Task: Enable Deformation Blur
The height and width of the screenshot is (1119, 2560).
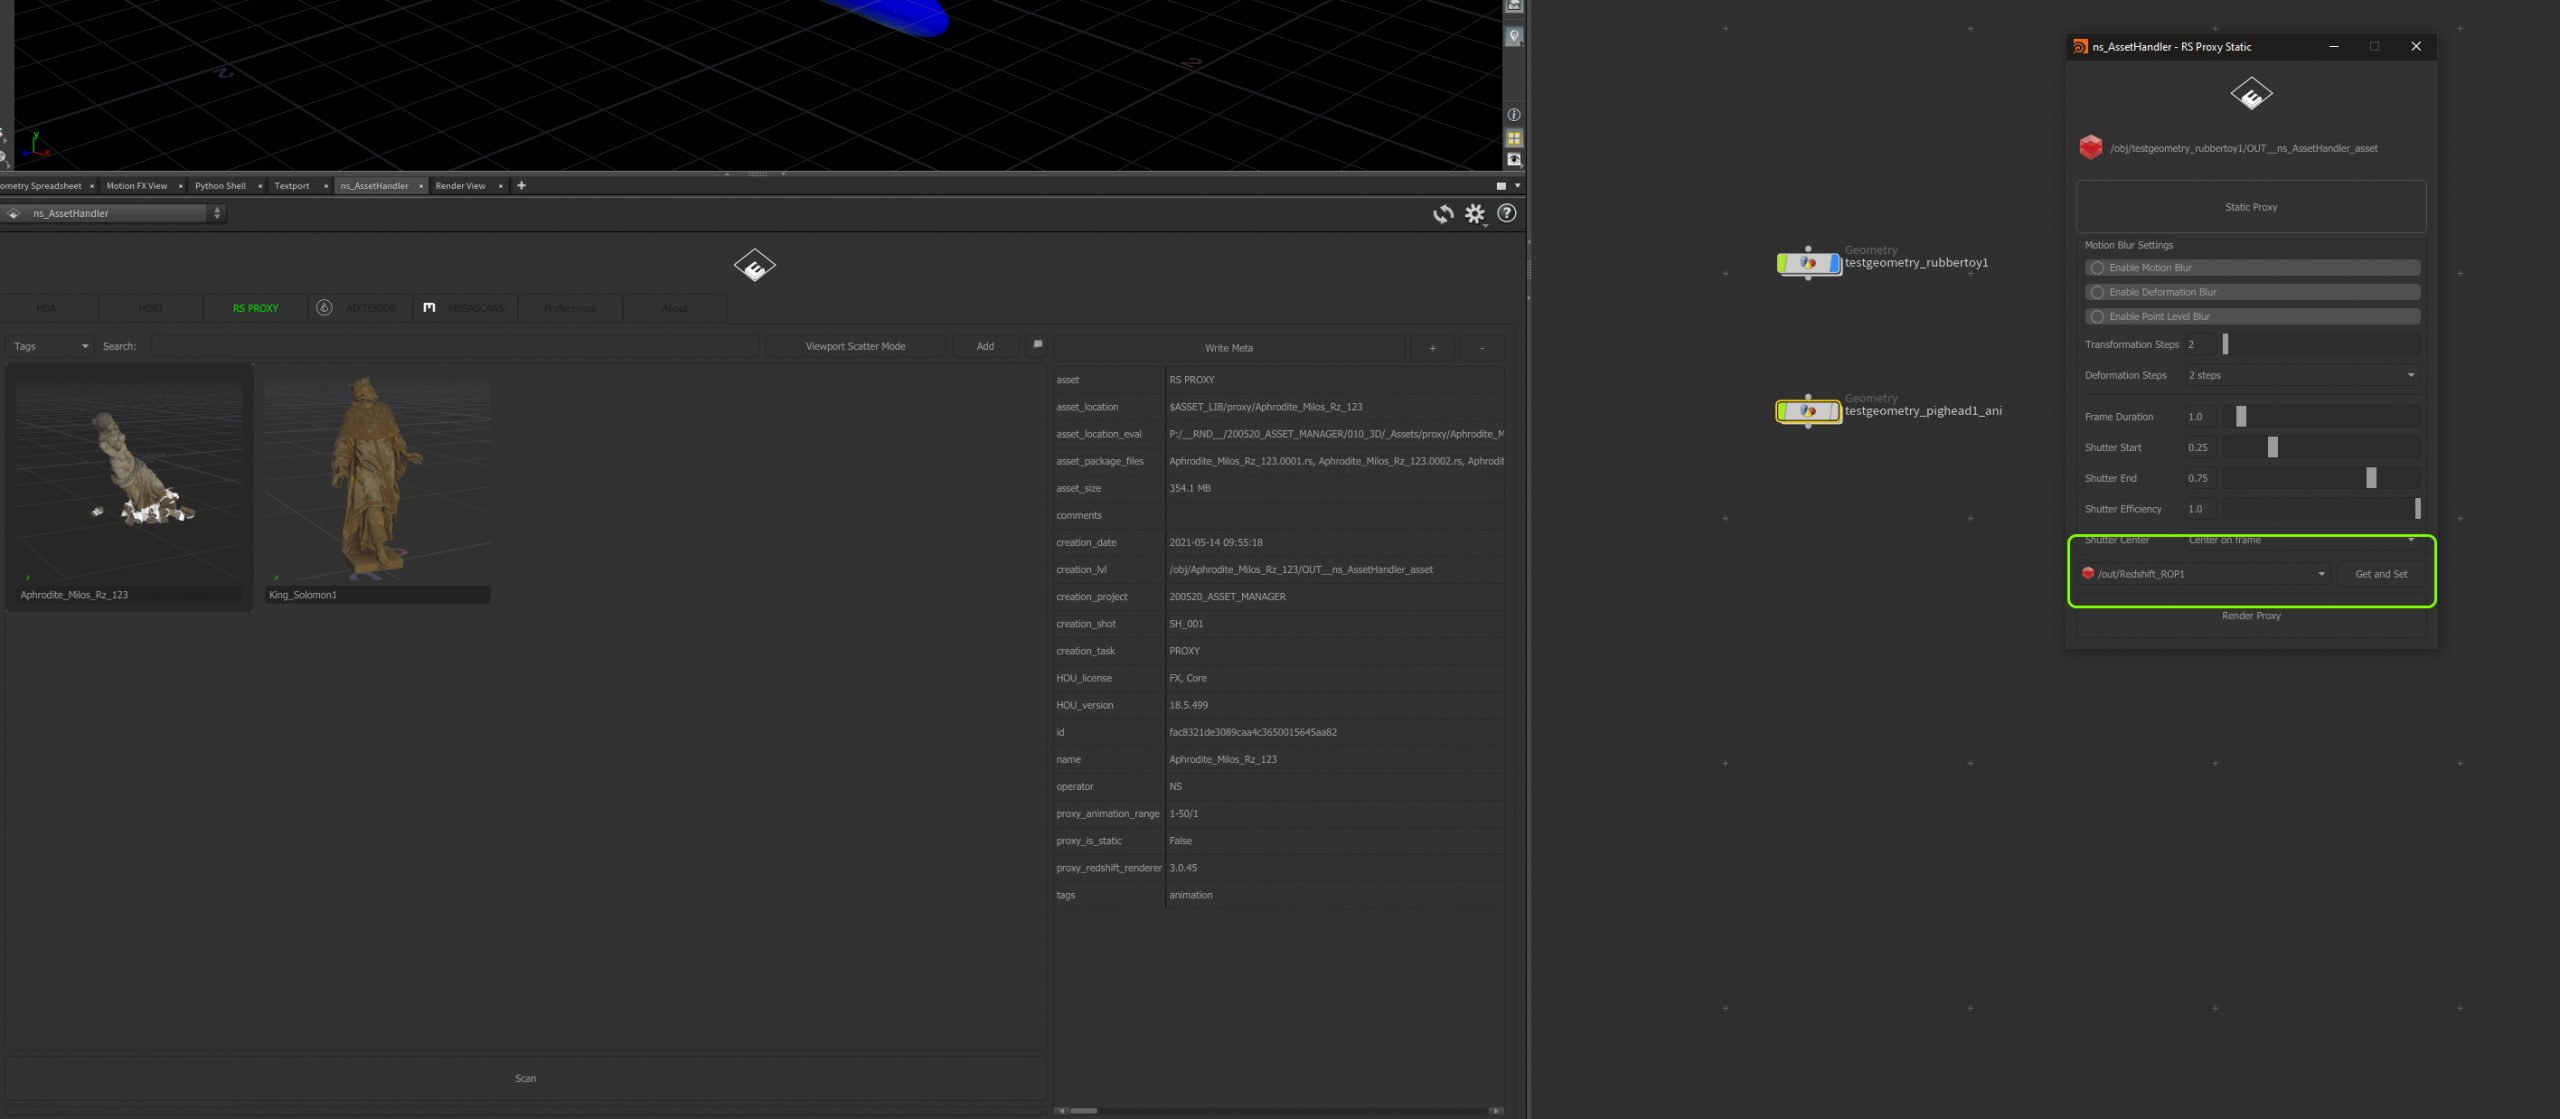Action: 2097,292
